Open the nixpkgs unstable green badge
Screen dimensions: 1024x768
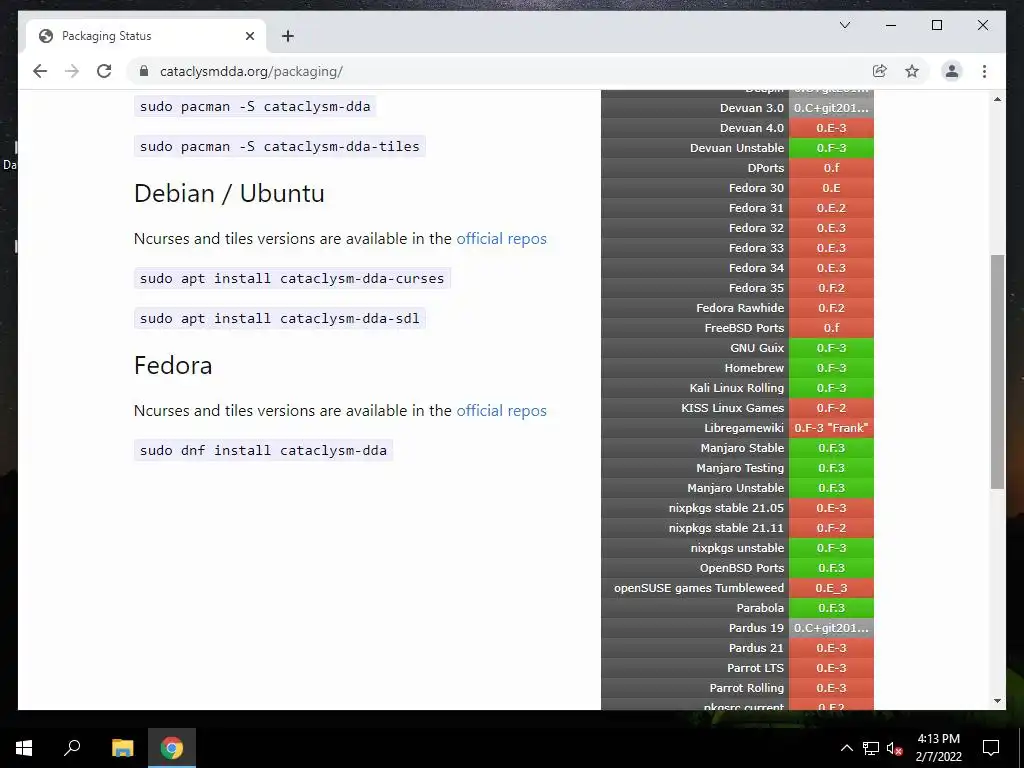831,548
